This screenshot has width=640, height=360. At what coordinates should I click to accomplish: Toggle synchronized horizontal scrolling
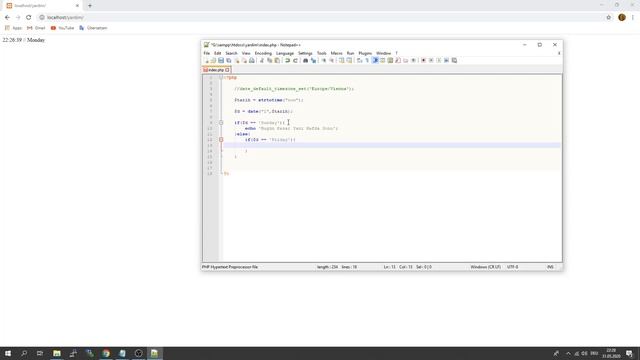pyautogui.click(x=350, y=60)
